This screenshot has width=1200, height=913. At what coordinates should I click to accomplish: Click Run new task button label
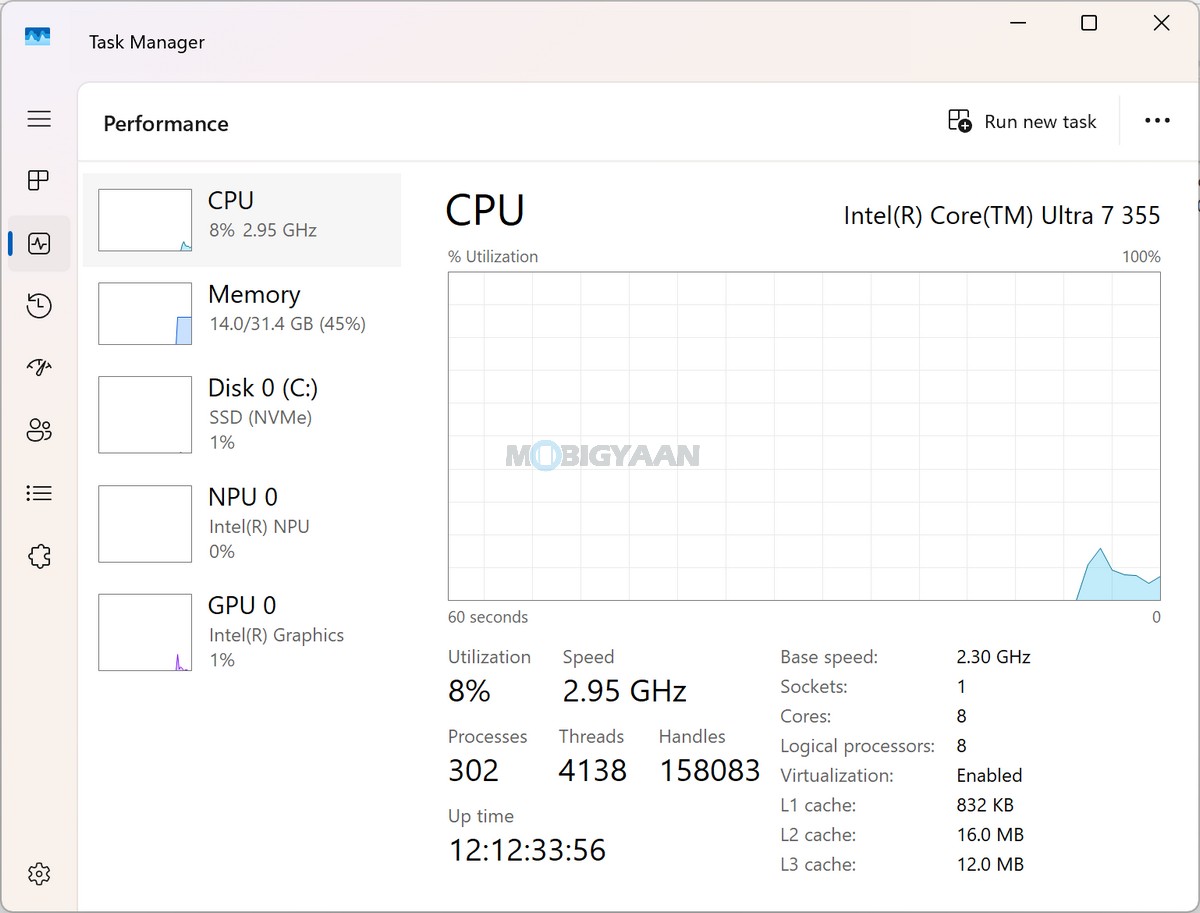pyautogui.click(x=1040, y=121)
